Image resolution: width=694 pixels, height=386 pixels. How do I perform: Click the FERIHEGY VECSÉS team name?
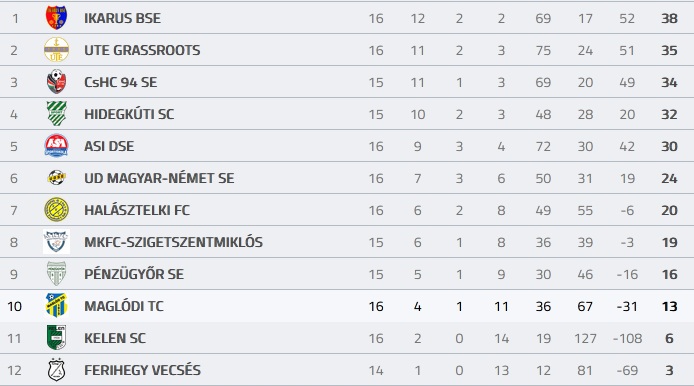click(143, 370)
